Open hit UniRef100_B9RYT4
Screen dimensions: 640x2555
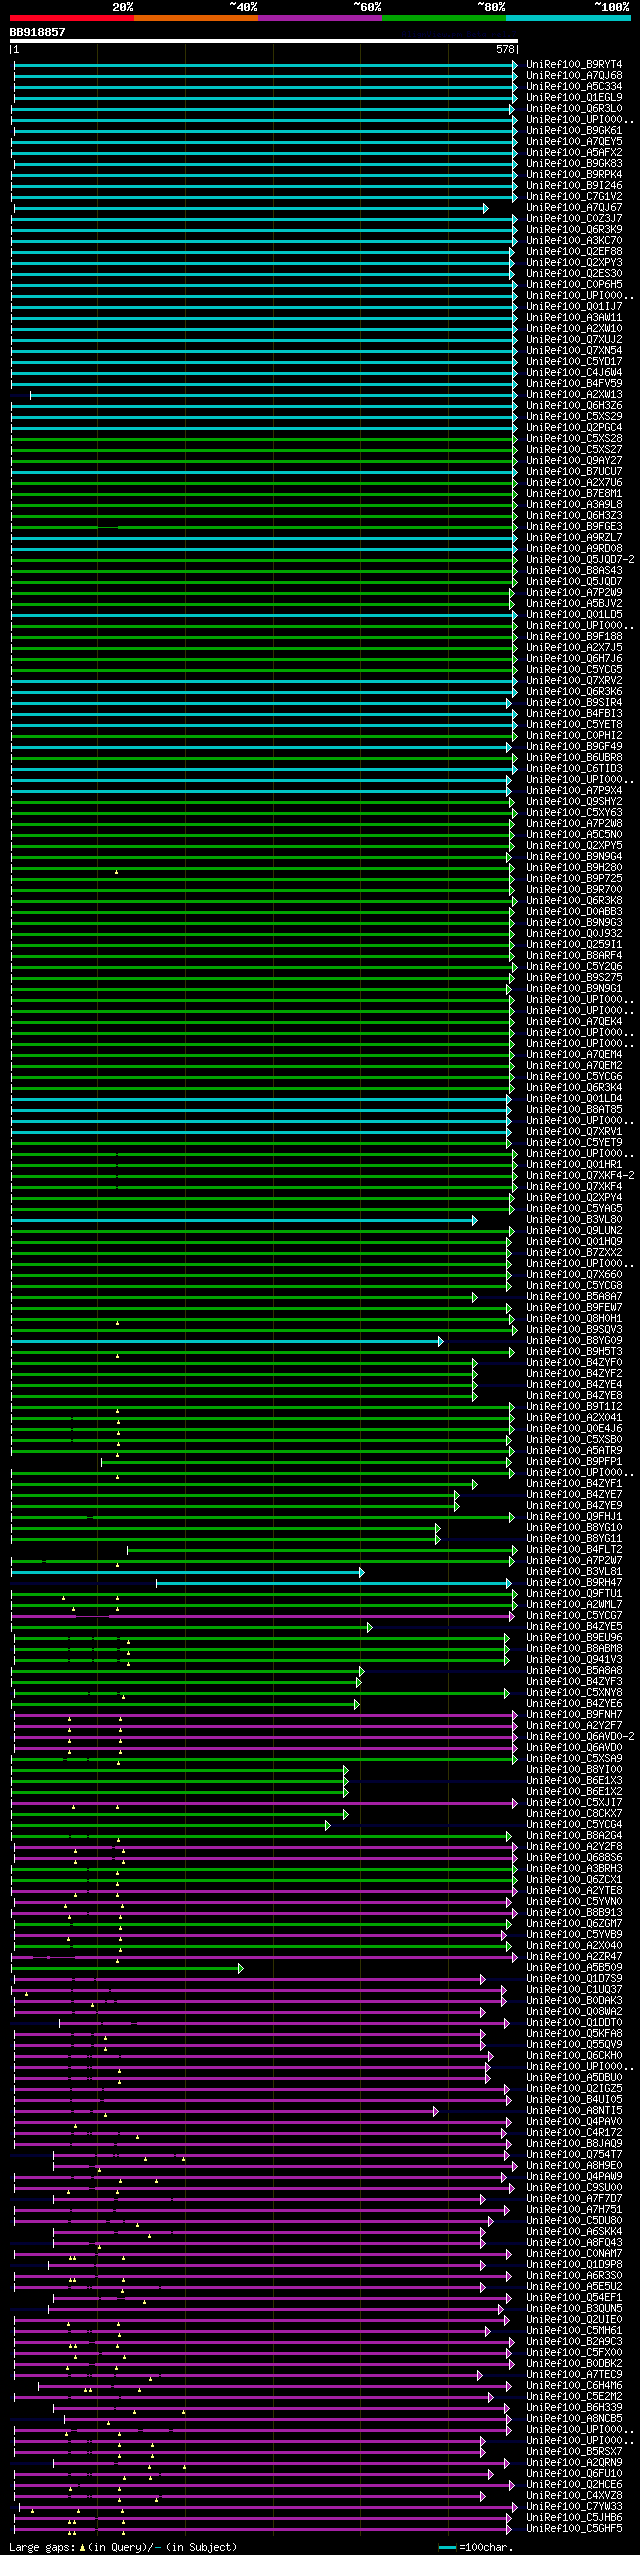pos(574,65)
